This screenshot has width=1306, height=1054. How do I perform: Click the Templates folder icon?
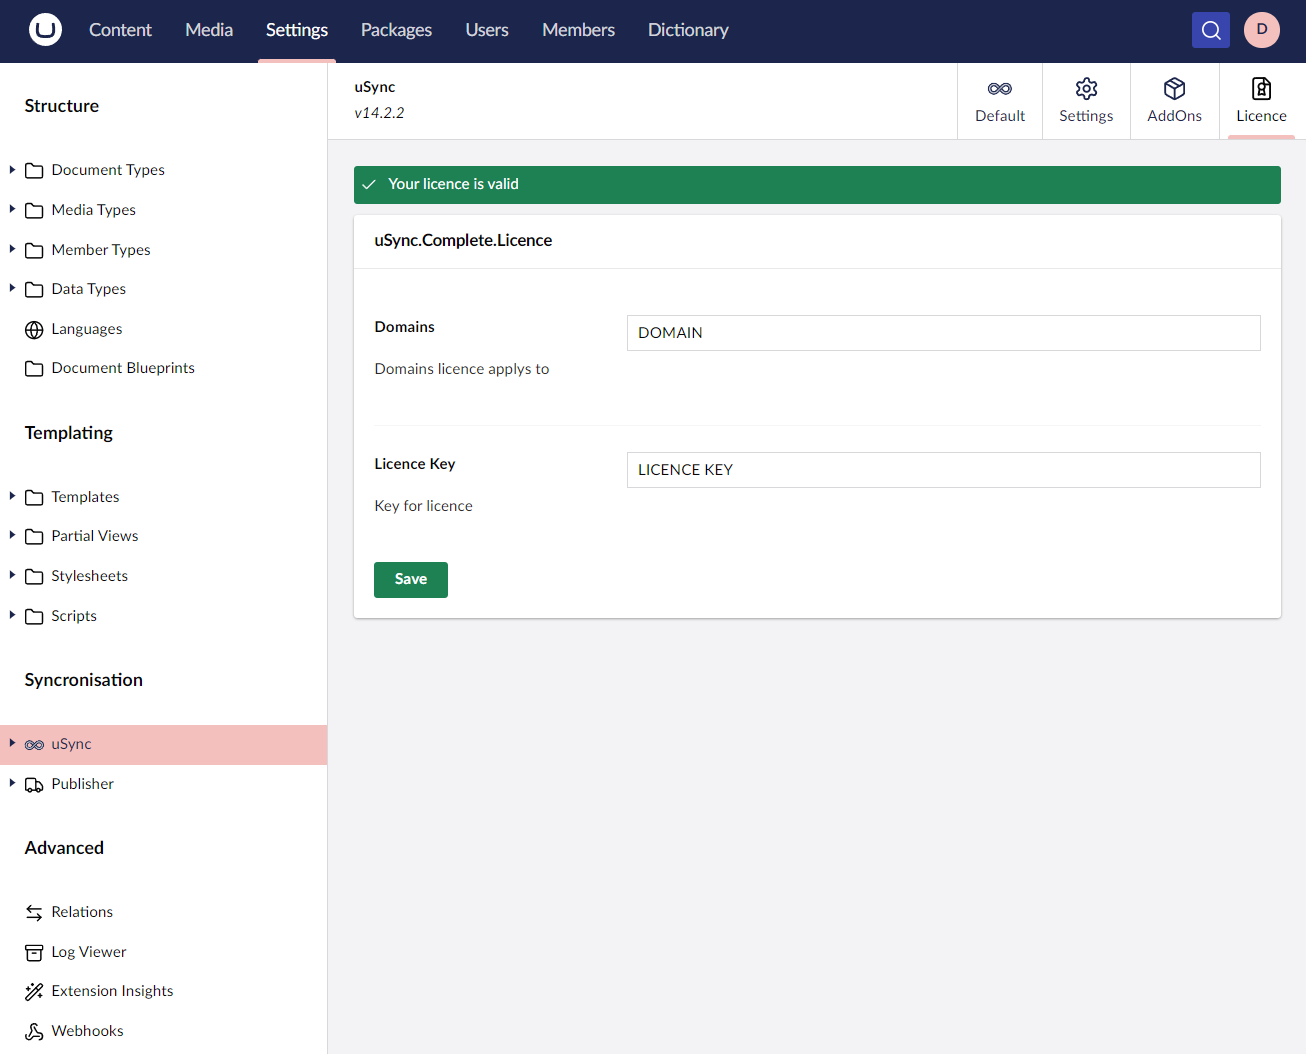tap(34, 497)
